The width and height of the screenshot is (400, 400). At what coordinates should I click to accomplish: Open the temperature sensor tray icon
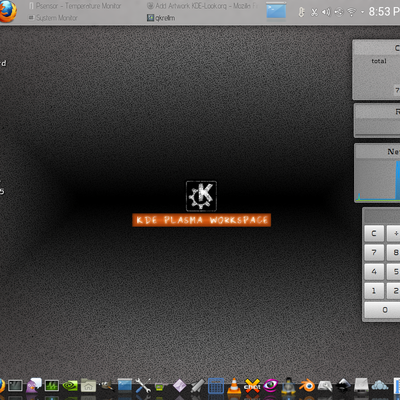[301, 12]
